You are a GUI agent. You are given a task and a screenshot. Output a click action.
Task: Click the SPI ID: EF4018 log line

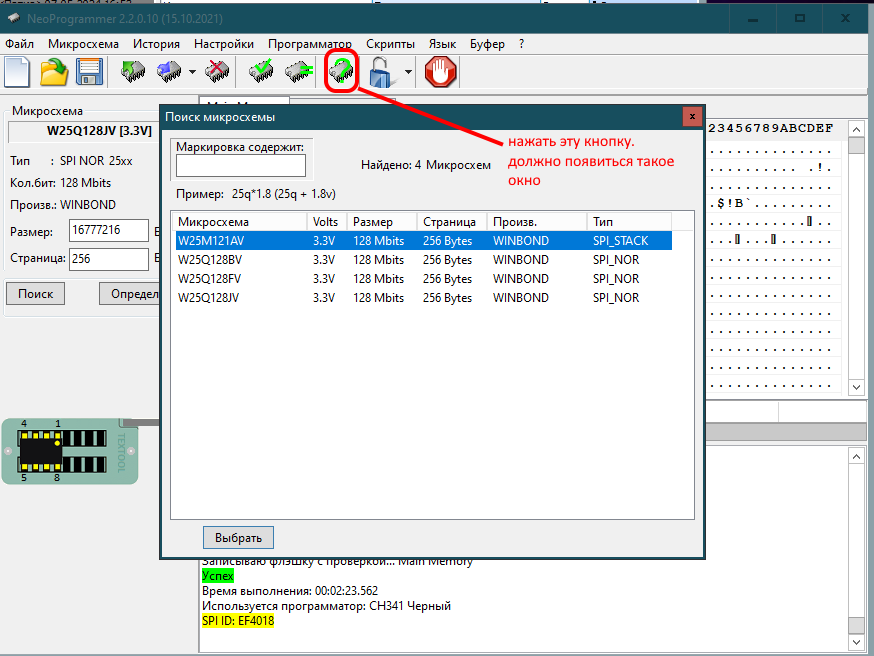click(x=238, y=621)
